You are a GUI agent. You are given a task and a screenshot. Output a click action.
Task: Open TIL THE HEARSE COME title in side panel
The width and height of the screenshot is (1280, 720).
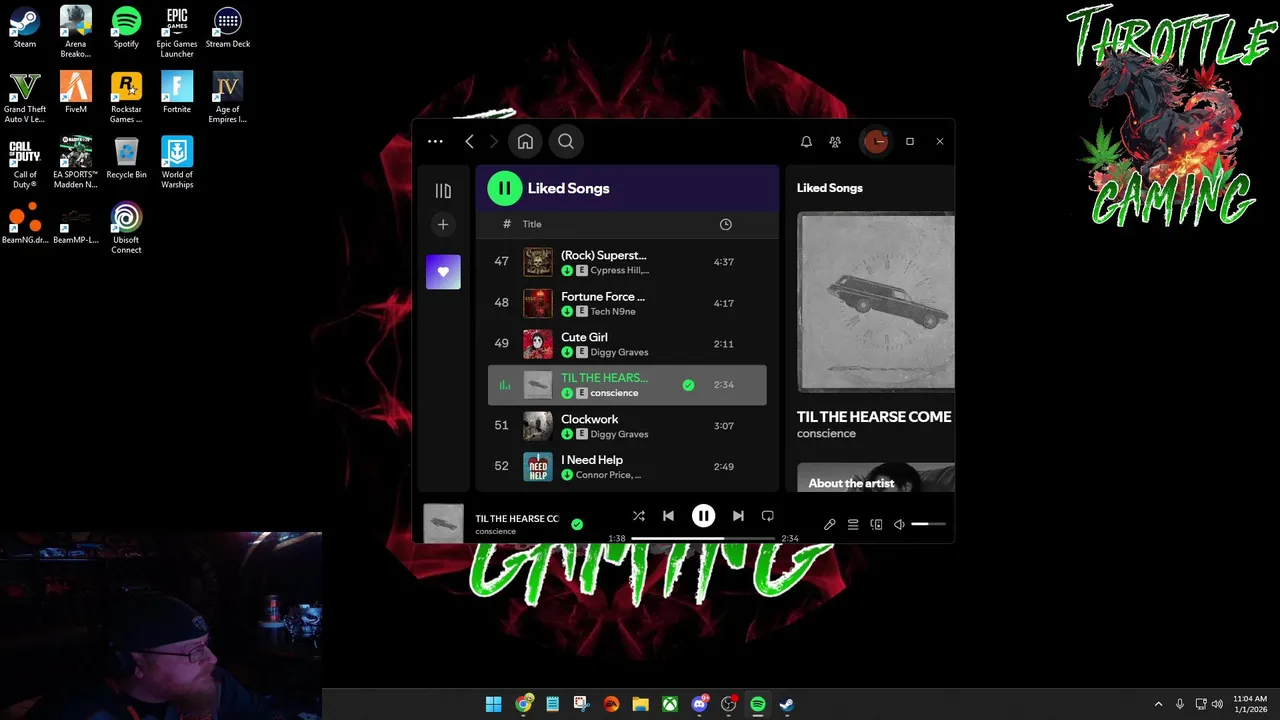tap(874, 417)
